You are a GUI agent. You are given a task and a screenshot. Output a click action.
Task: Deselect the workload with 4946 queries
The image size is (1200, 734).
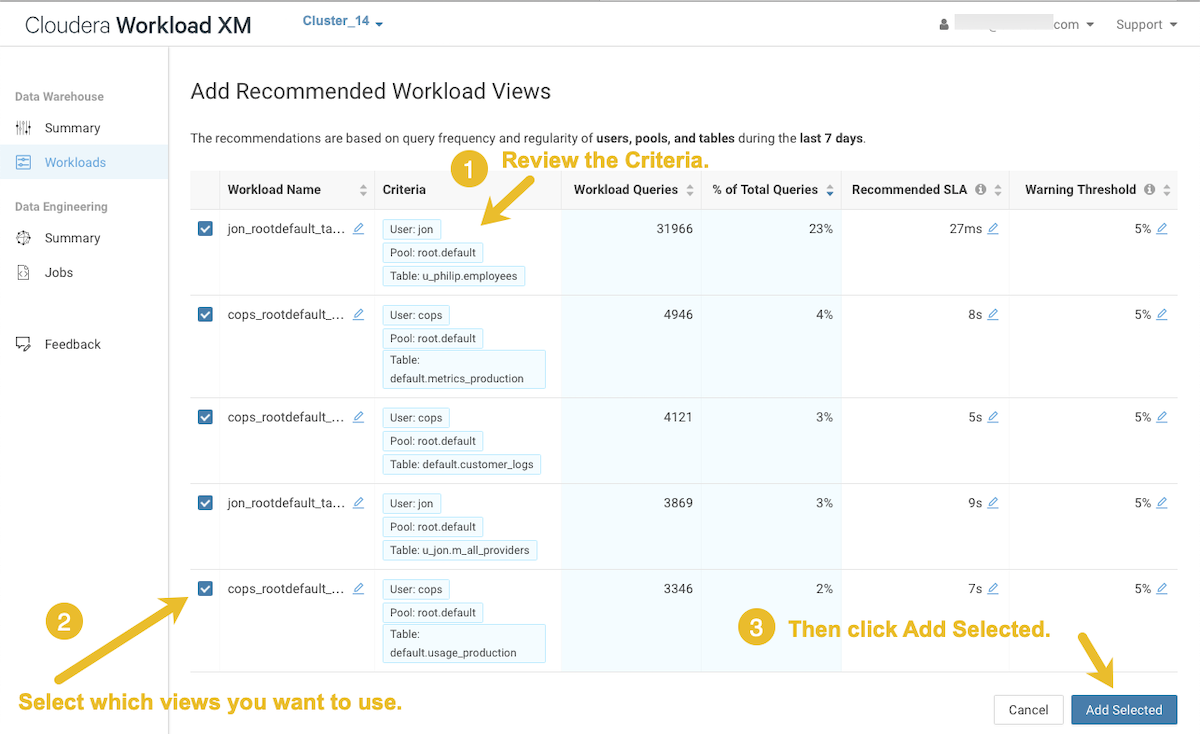tap(205, 315)
